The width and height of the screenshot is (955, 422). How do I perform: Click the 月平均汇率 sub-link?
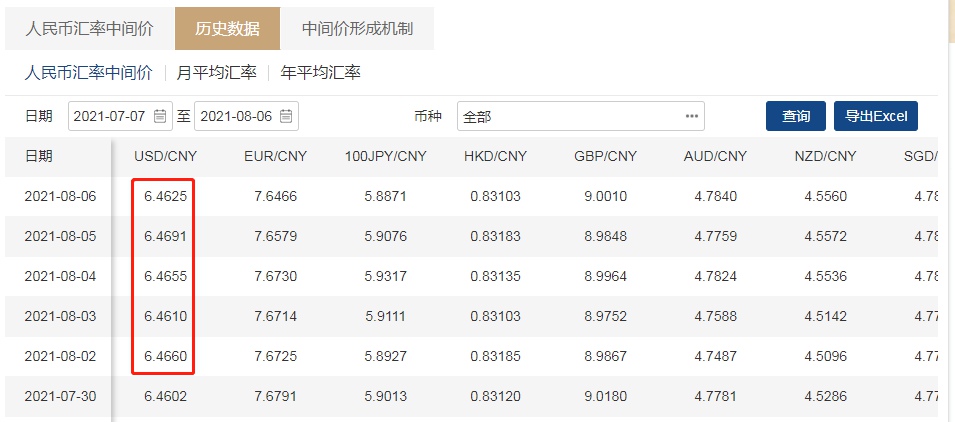click(x=216, y=72)
